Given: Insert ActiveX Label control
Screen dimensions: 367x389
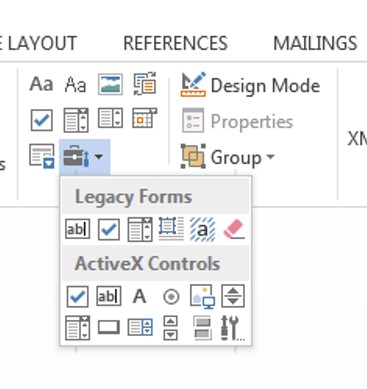Looking at the screenshot, I should tap(139, 296).
